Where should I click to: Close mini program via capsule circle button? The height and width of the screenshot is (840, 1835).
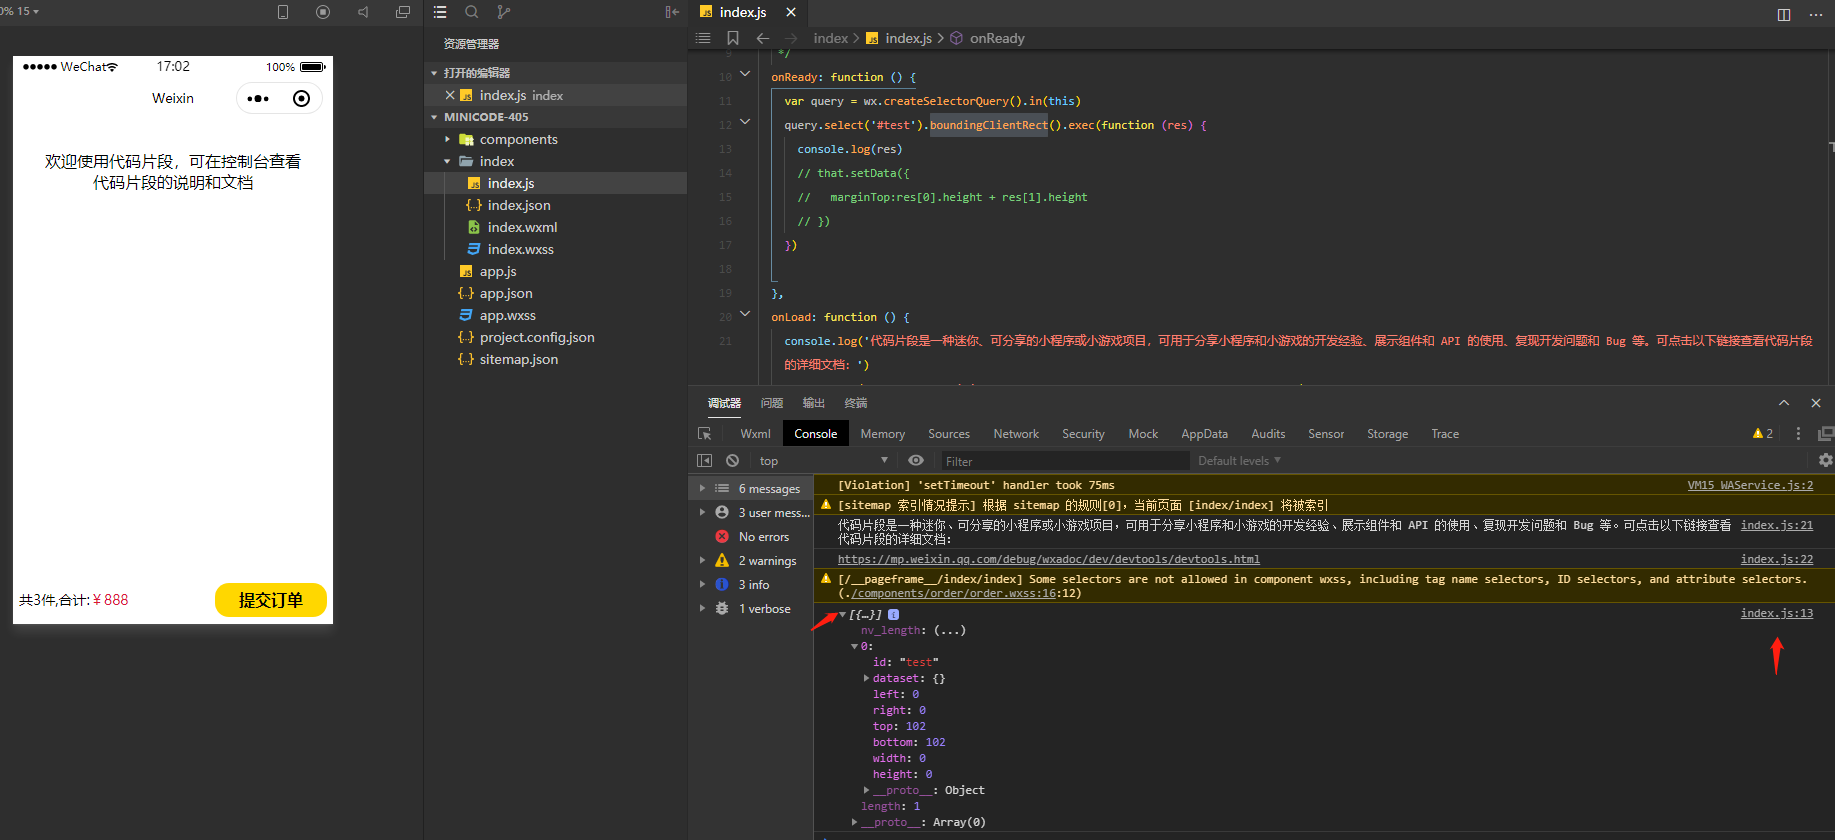tap(301, 98)
